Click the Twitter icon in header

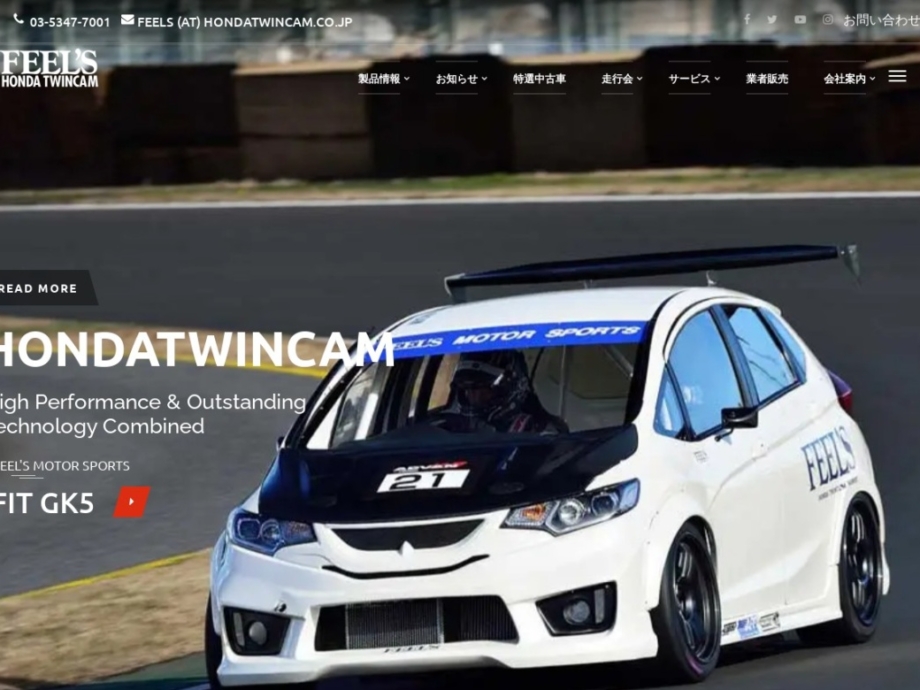tap(772, 19)
